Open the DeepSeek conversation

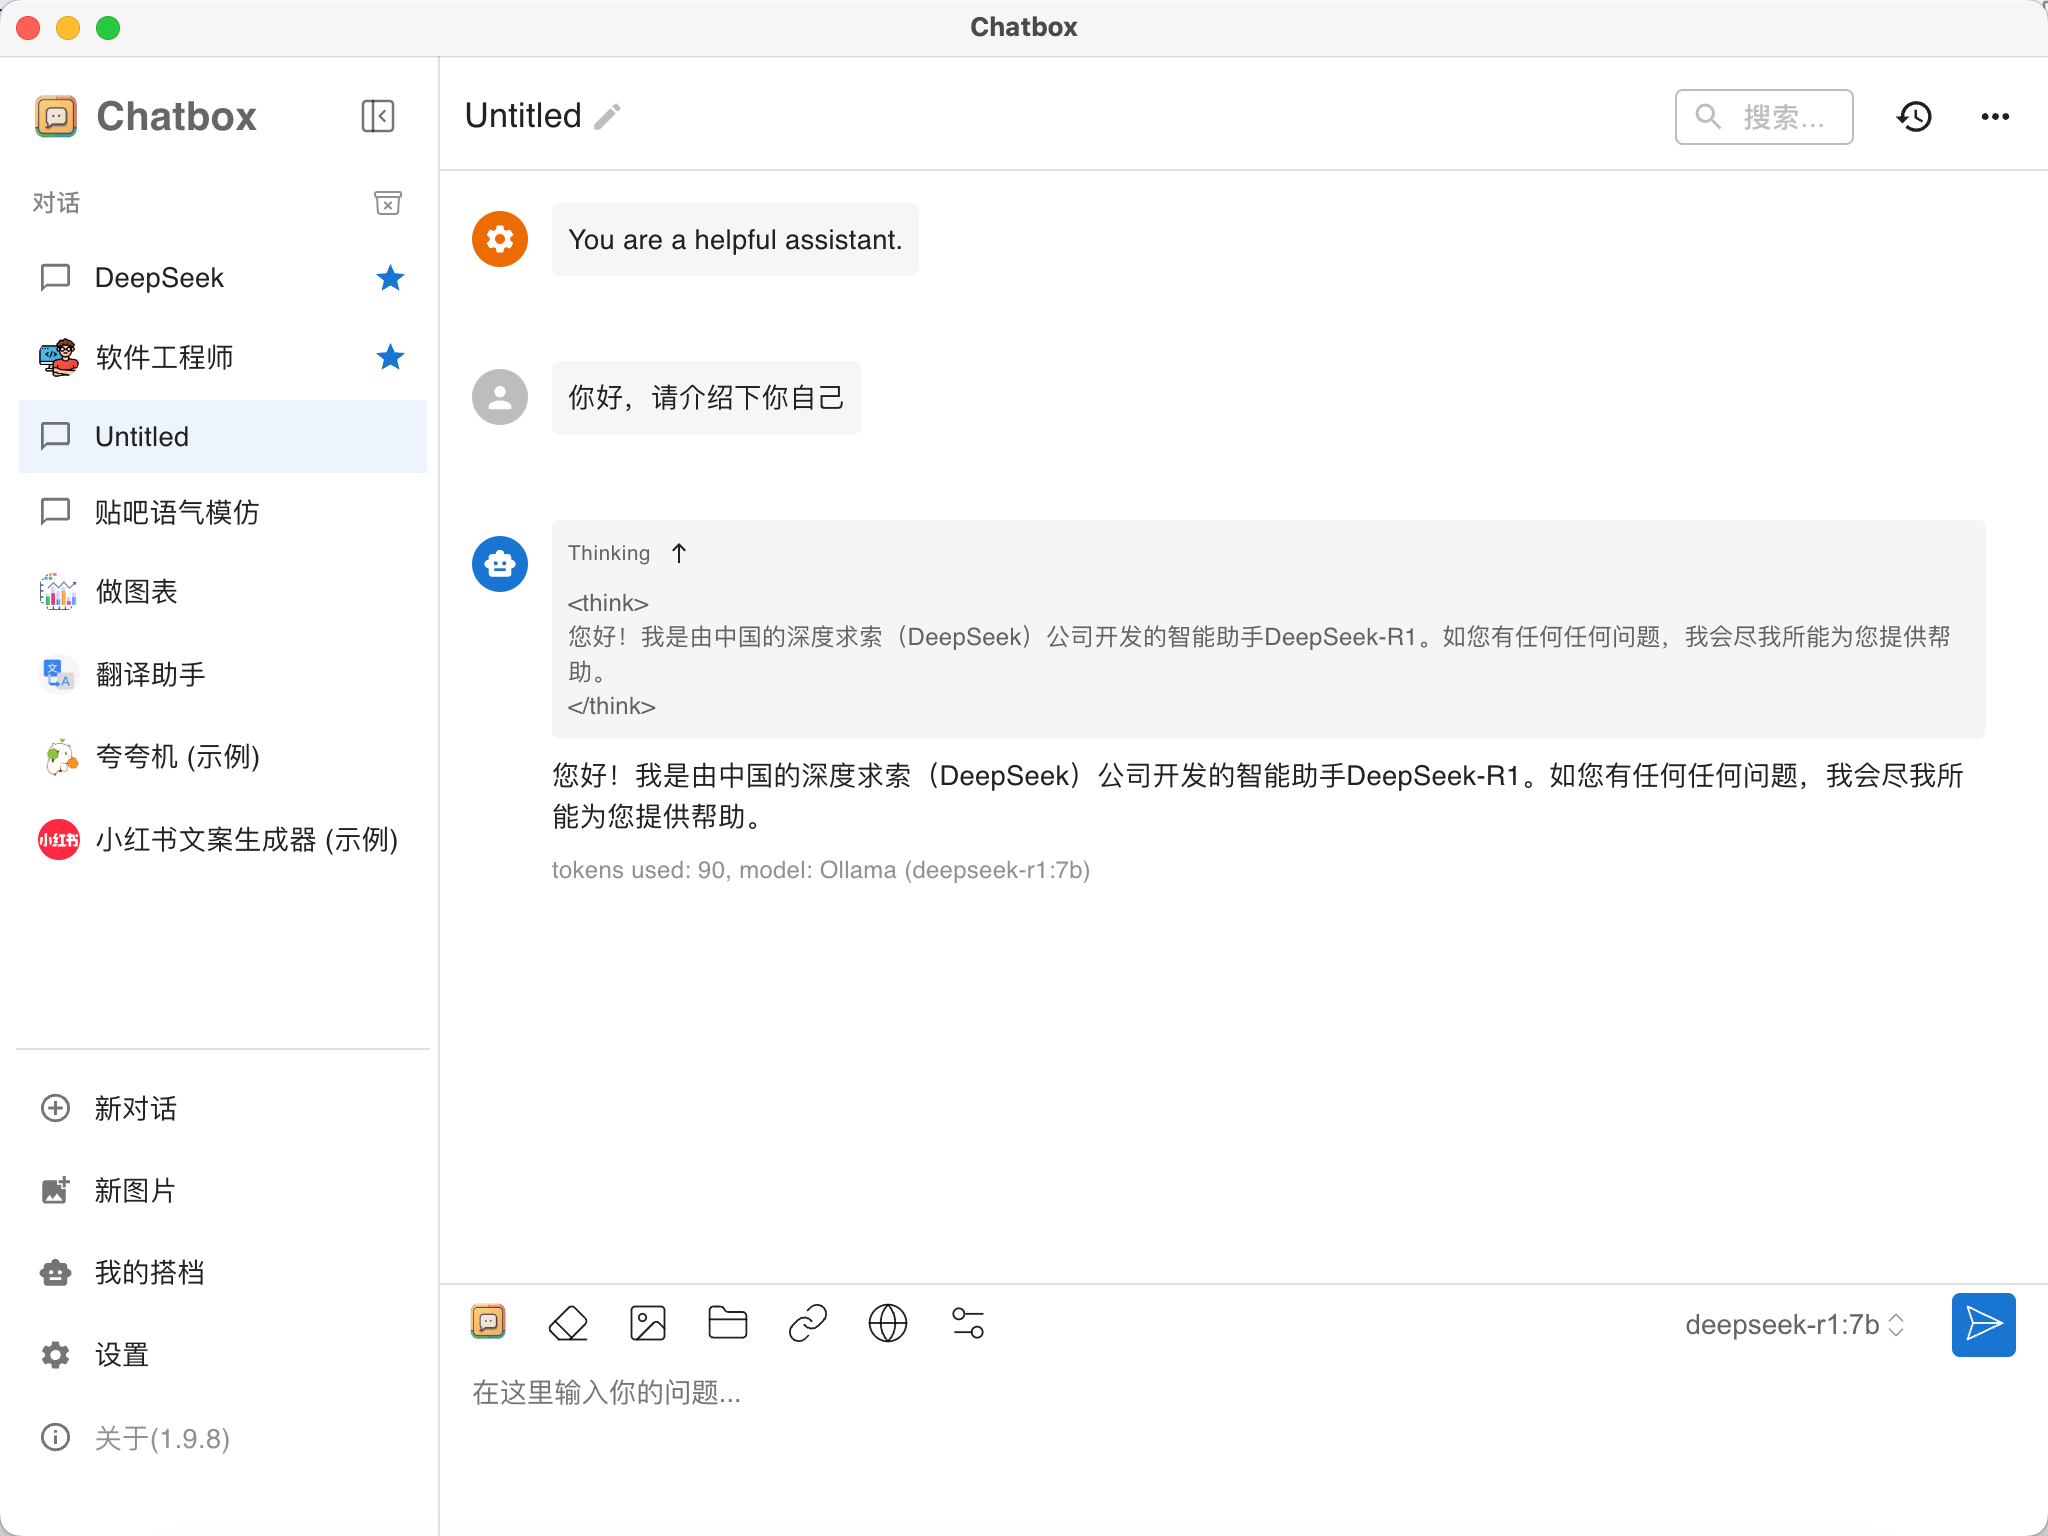(222, 278)
